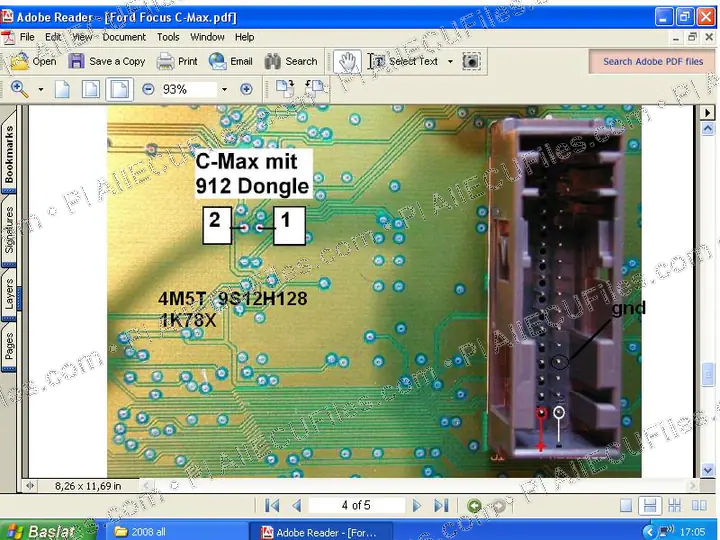The image size is (720, 540).
Task: Open the View menu
Action: point(82,37)
